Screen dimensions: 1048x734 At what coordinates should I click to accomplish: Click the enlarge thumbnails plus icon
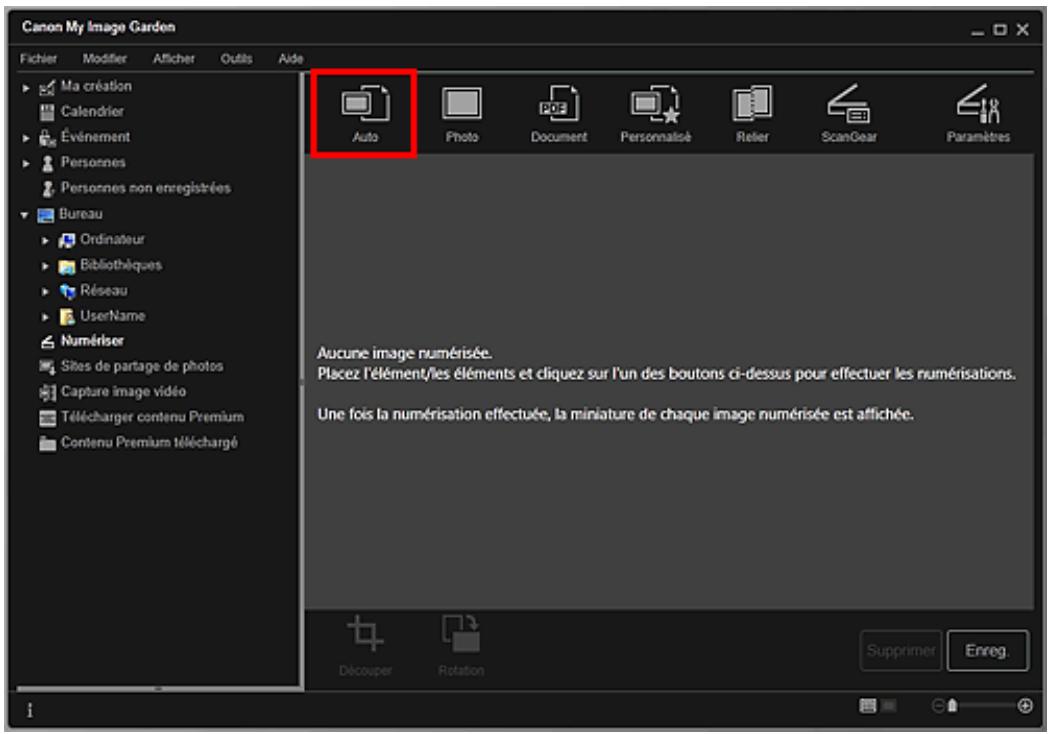[x=1024, y=706]
